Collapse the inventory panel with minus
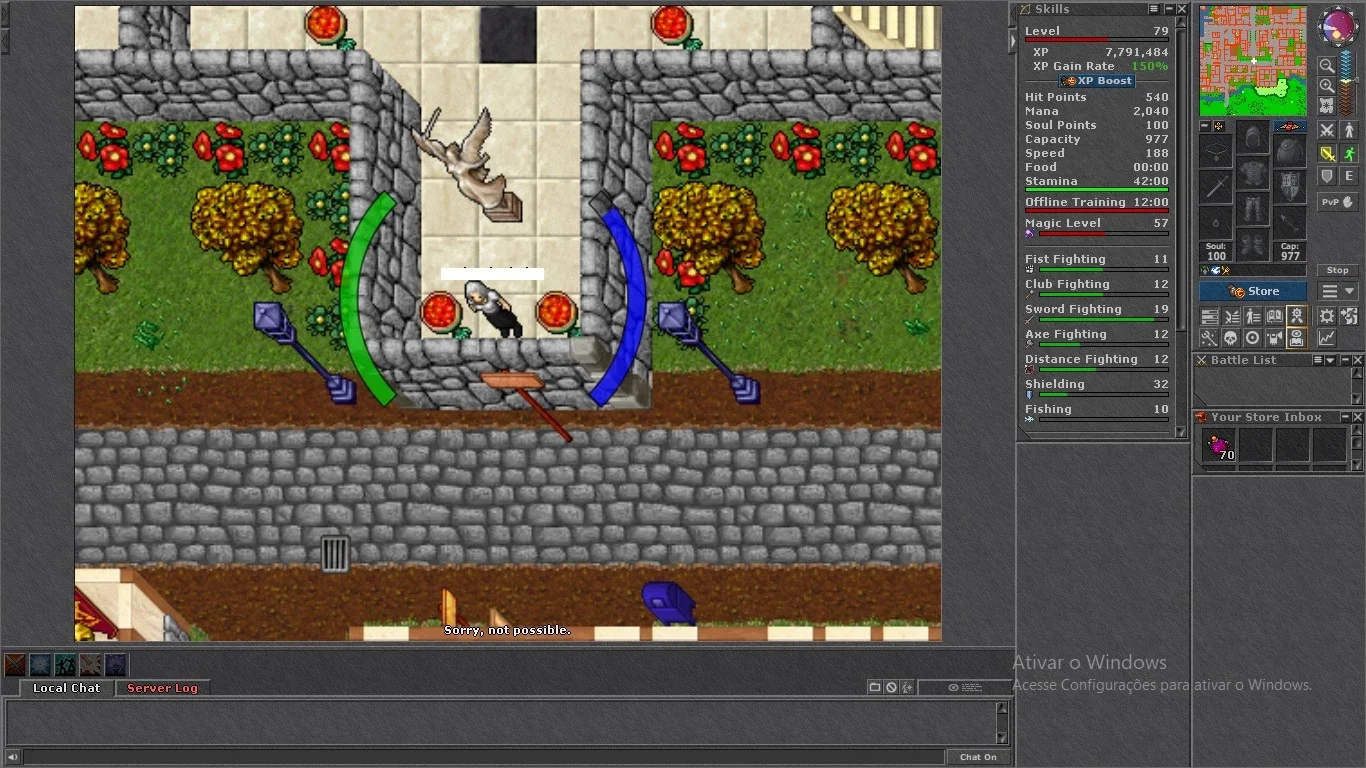1366x768 pixels. (x=1204, y=126)
